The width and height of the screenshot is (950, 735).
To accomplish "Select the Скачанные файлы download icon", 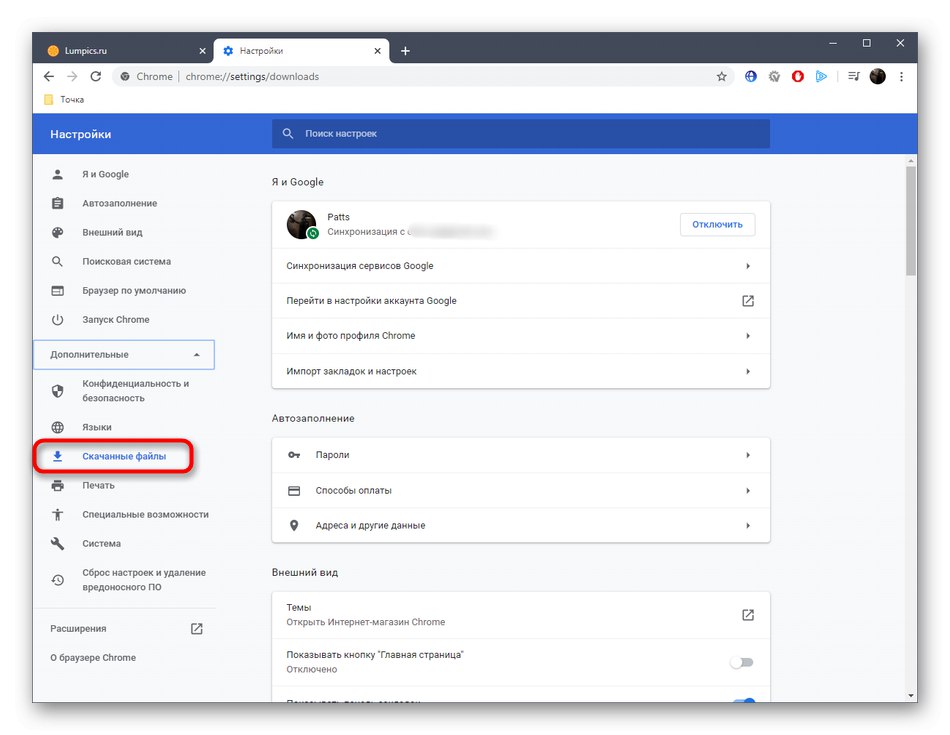I will click(58, 455).
